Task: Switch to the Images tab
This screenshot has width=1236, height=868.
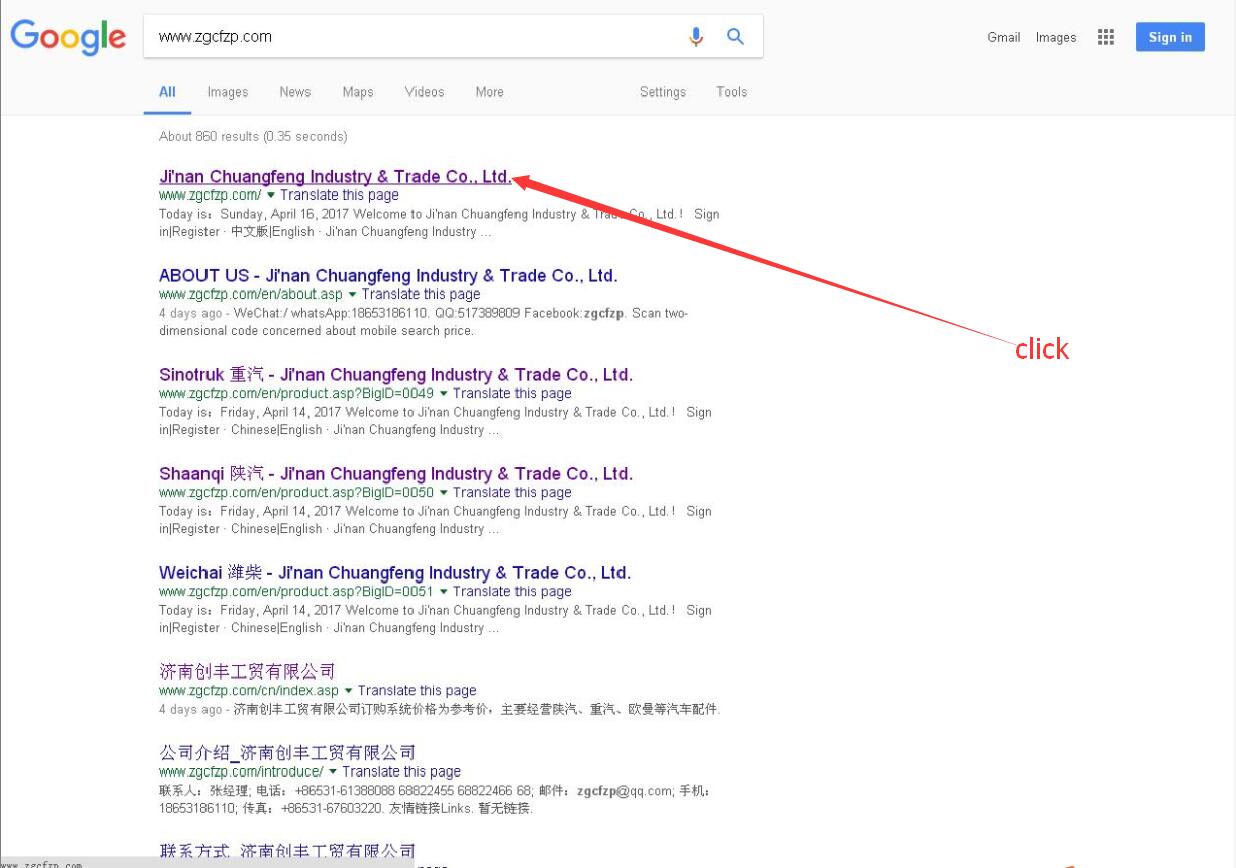Action: click(x=228, y=92)
